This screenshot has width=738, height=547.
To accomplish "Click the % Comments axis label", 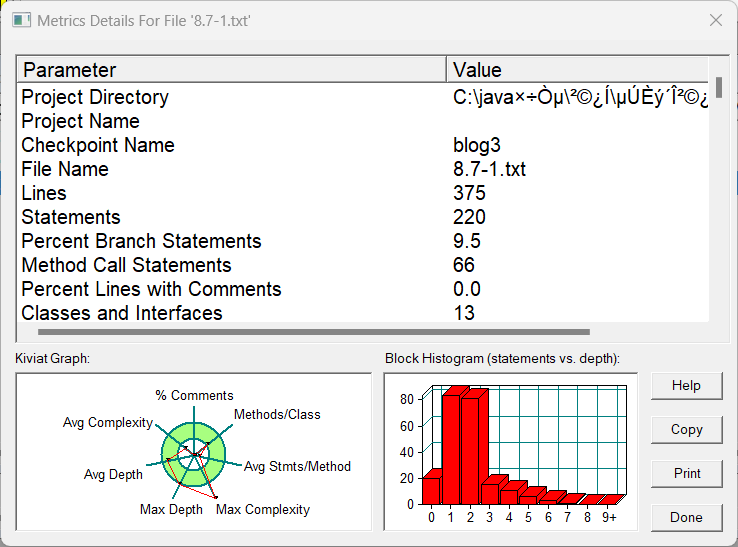I will [x=194, y=395].
